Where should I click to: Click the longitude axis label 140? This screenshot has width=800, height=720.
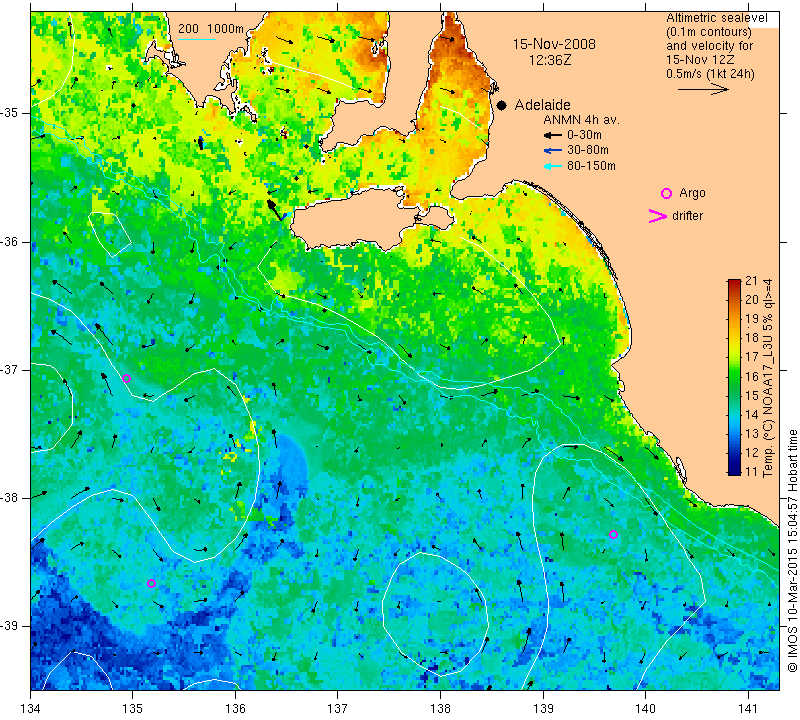pyautogui.click(x=645, y=709)
